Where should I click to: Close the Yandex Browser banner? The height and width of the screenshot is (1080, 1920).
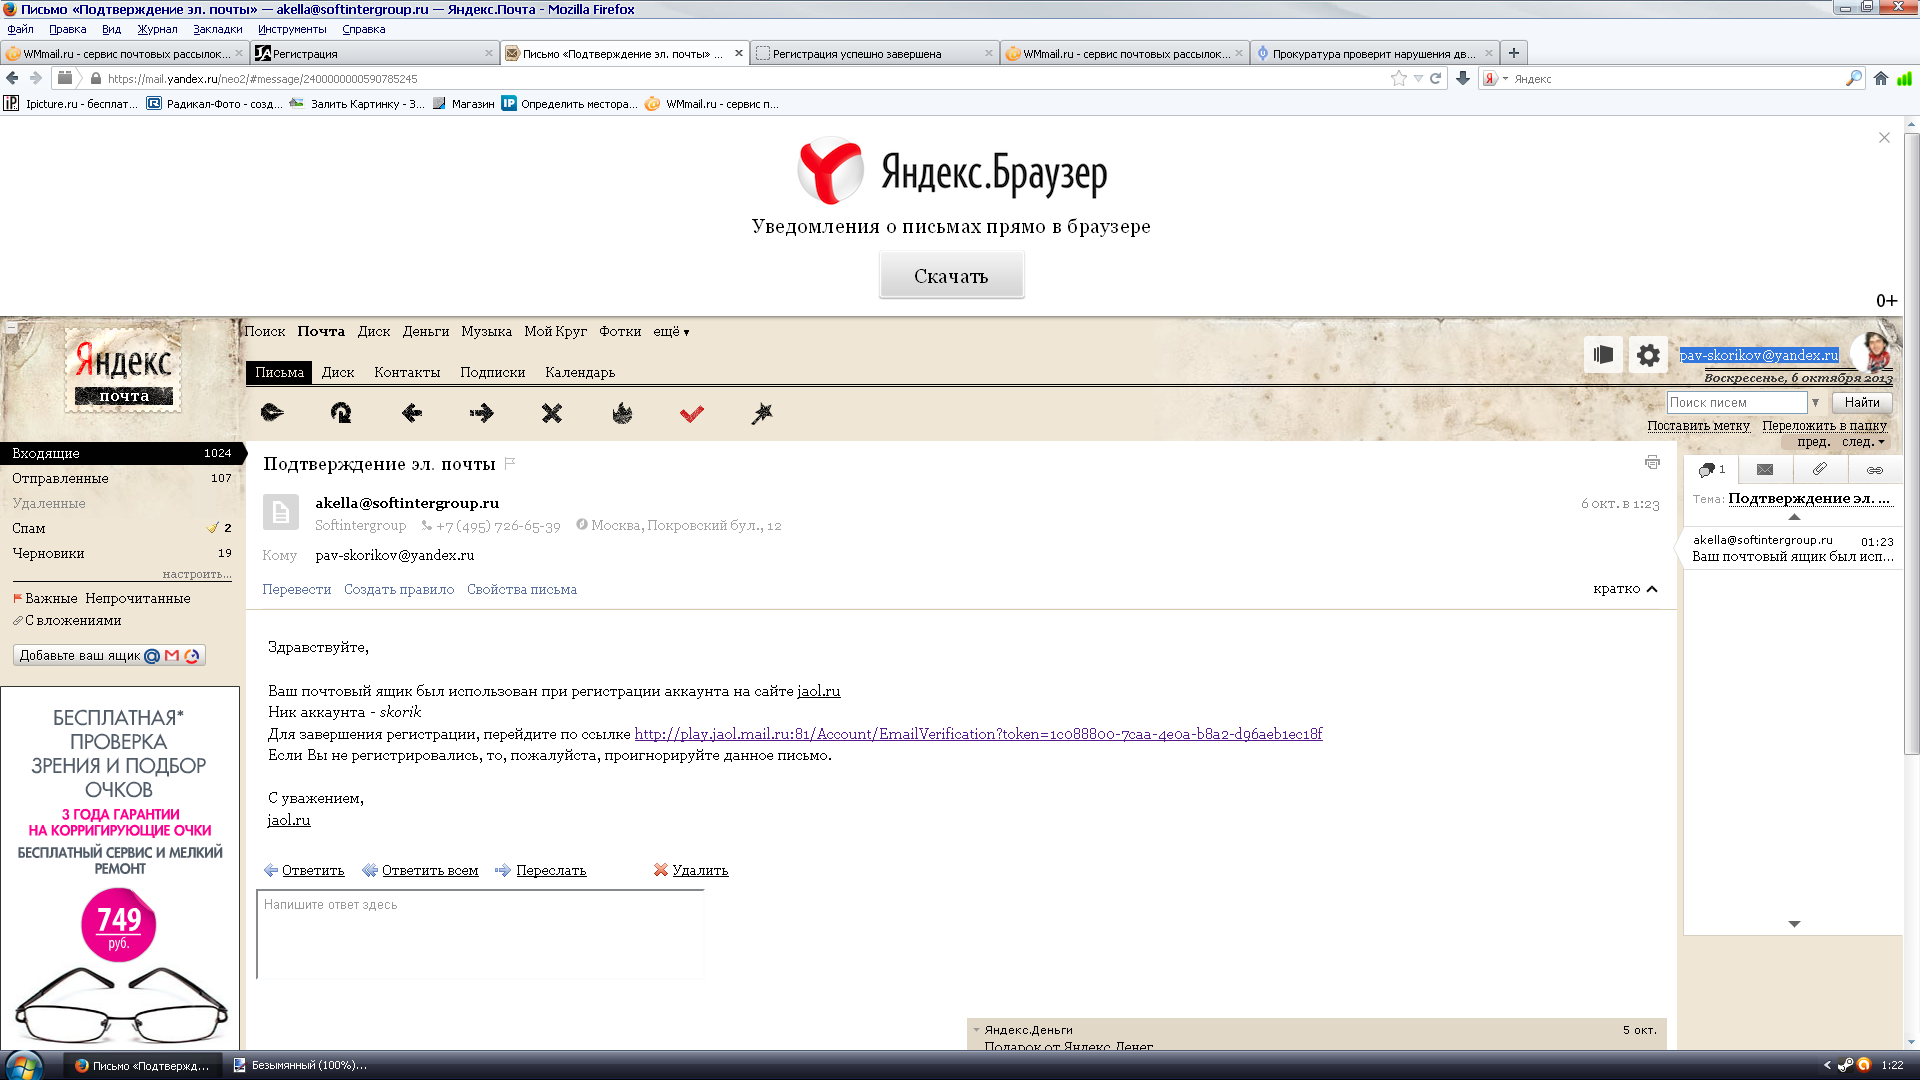[x=1884, y=137]
